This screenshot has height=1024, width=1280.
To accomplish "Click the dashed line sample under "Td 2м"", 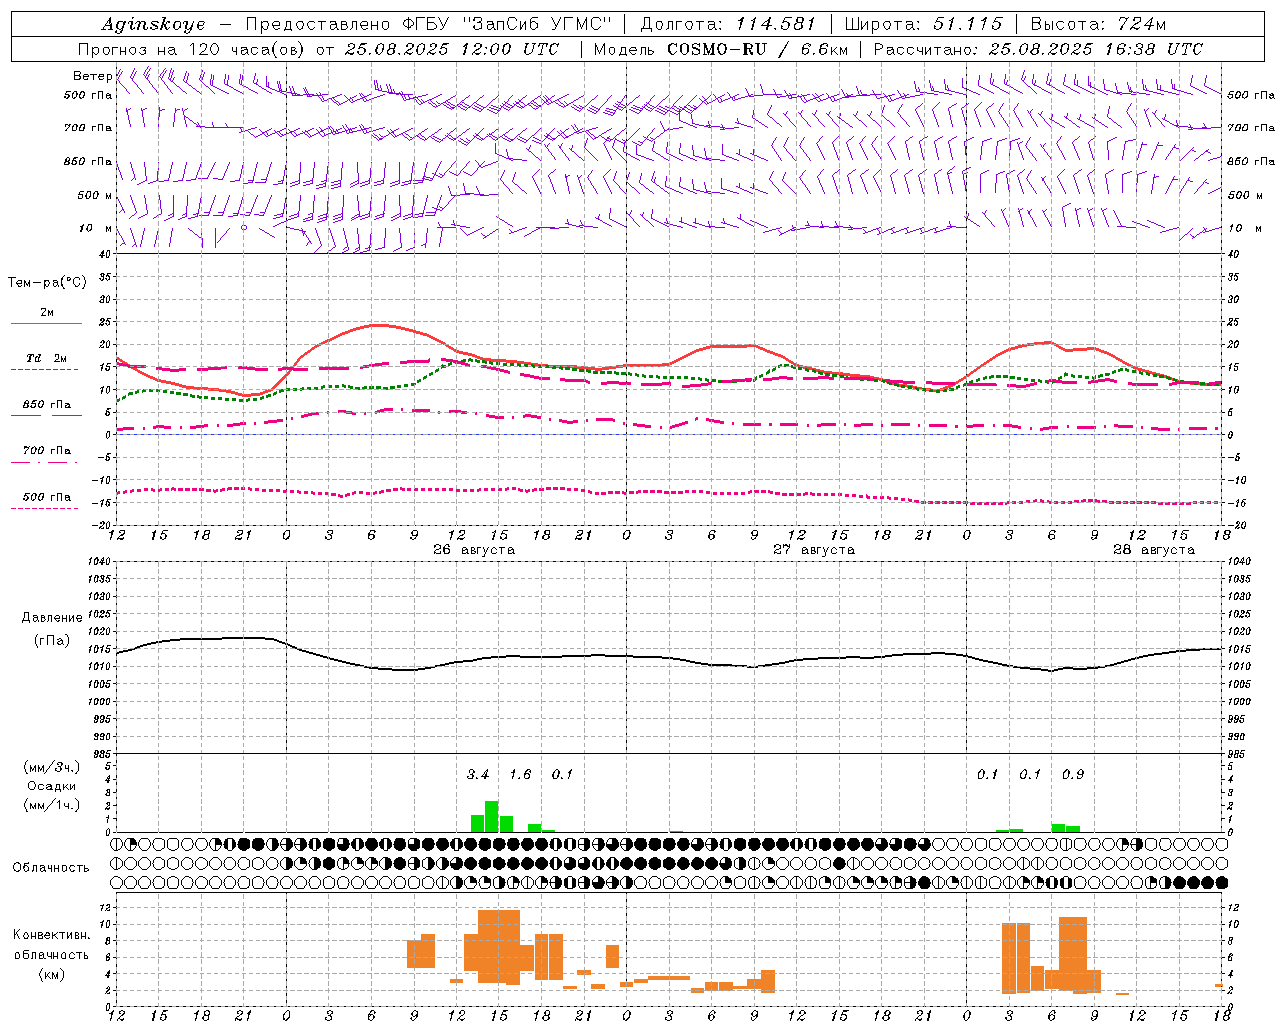I will pos(45,370).
